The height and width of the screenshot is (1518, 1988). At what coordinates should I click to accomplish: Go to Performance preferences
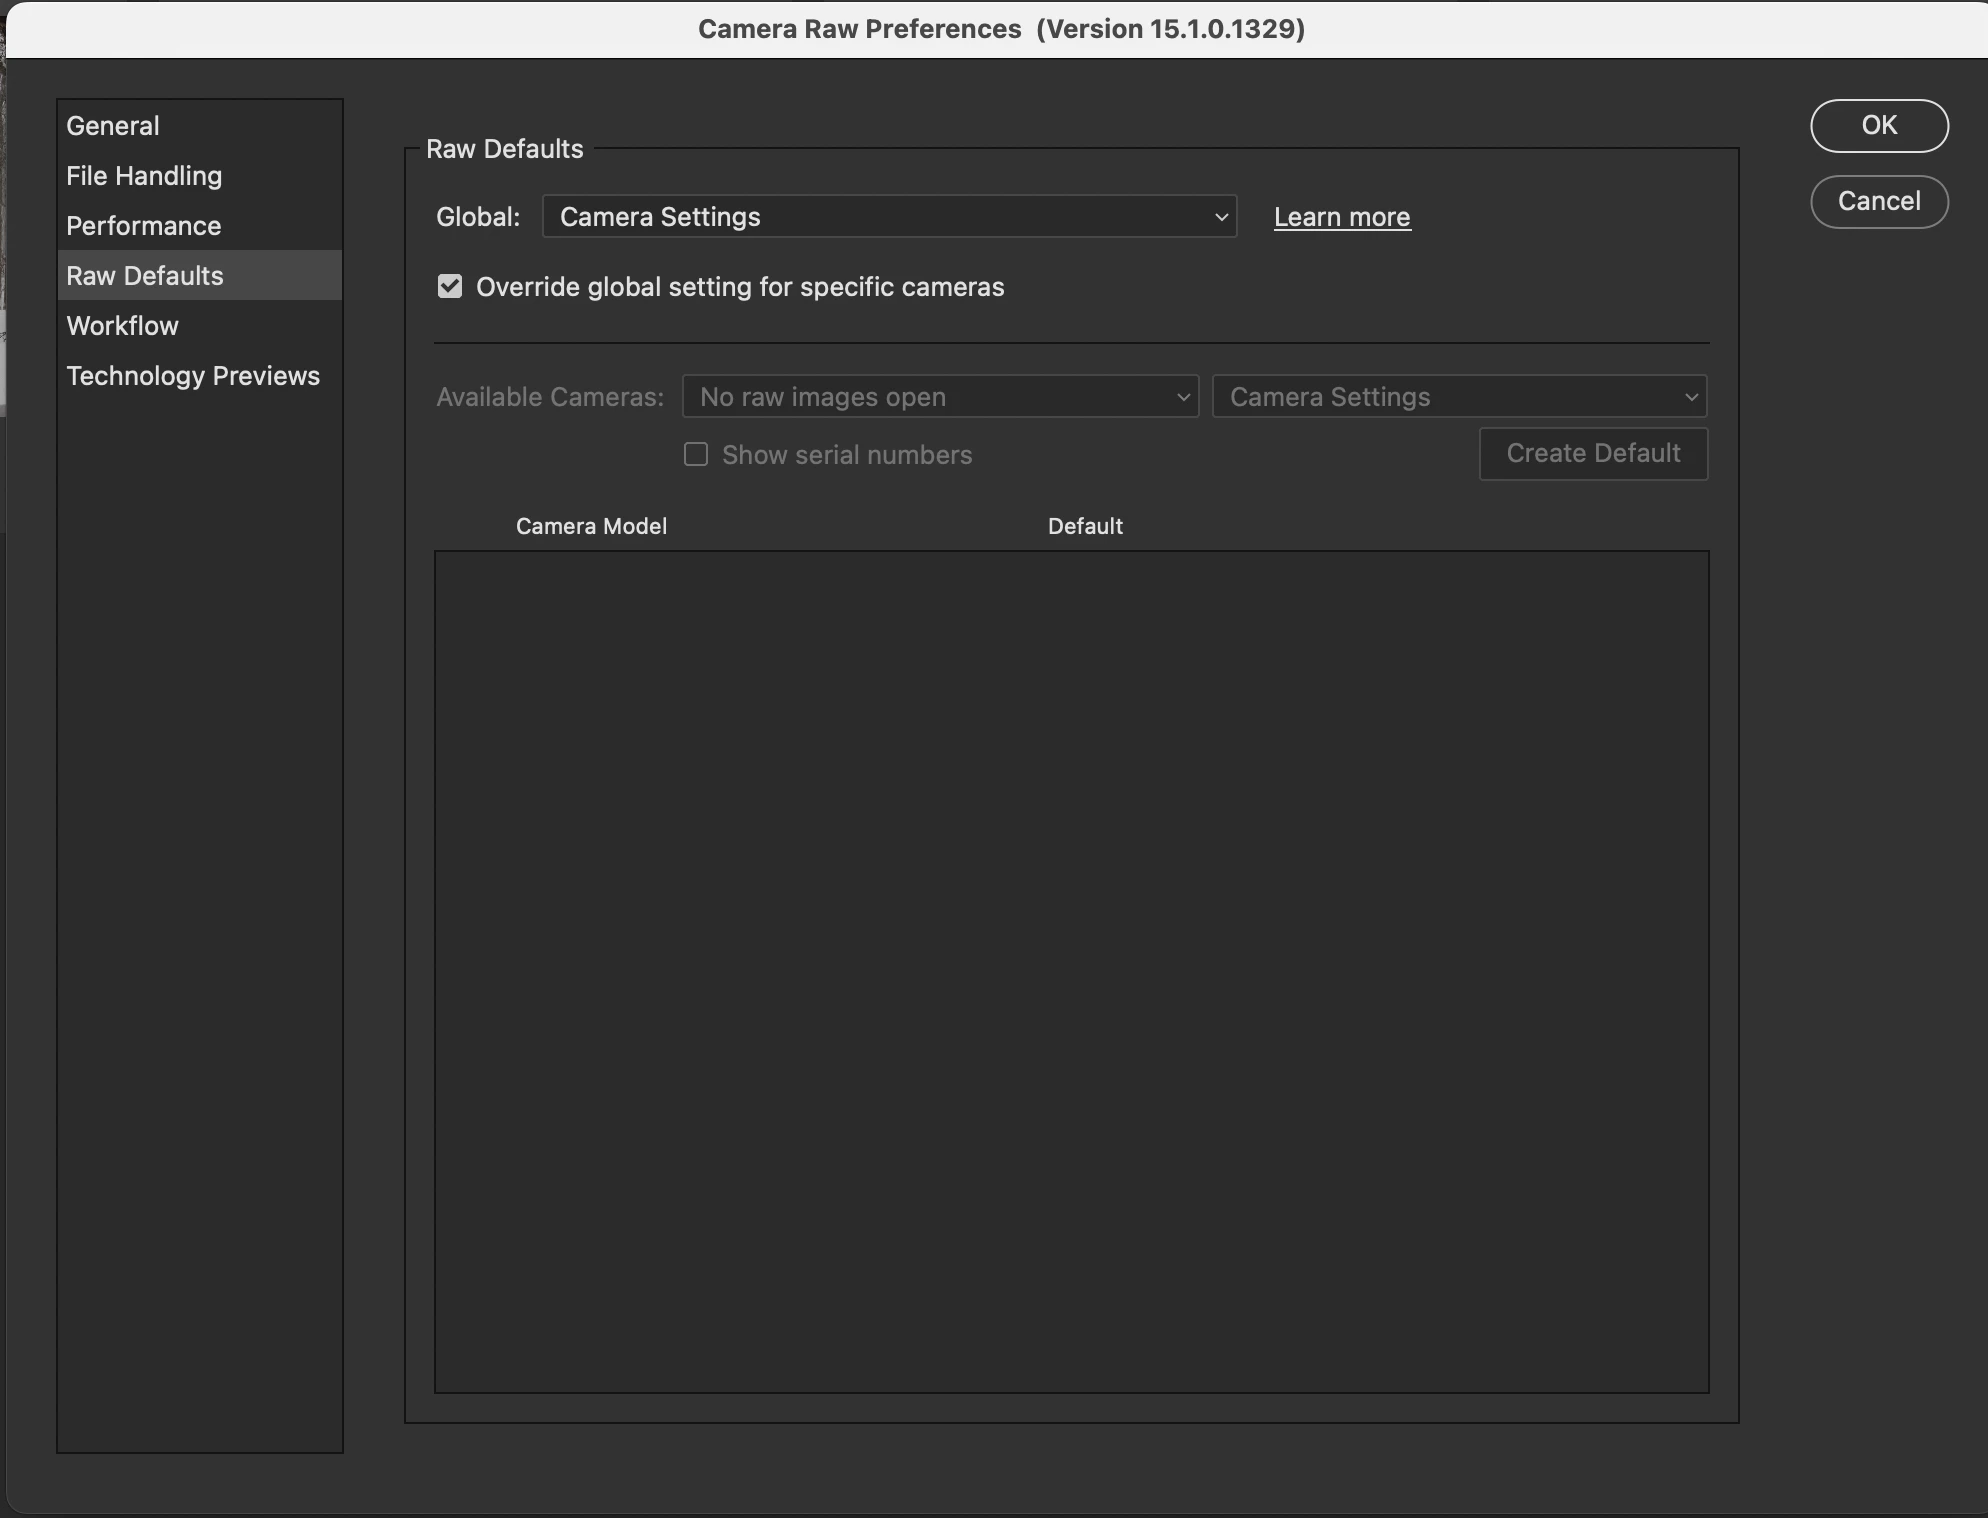coord(143,226)
